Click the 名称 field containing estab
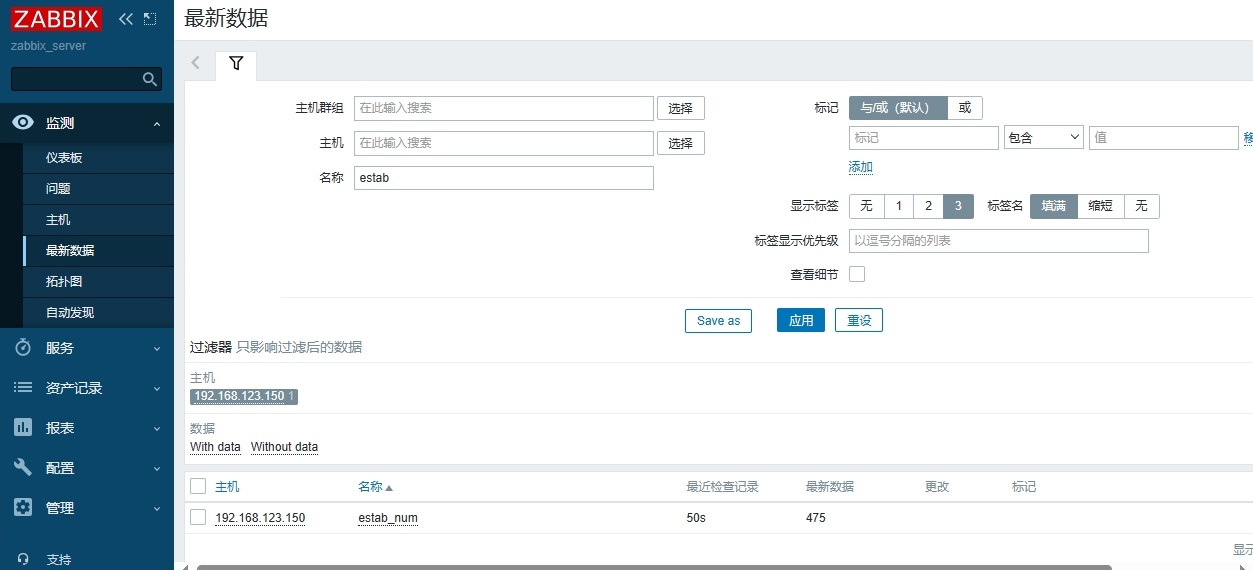 (x=503, y=178)
